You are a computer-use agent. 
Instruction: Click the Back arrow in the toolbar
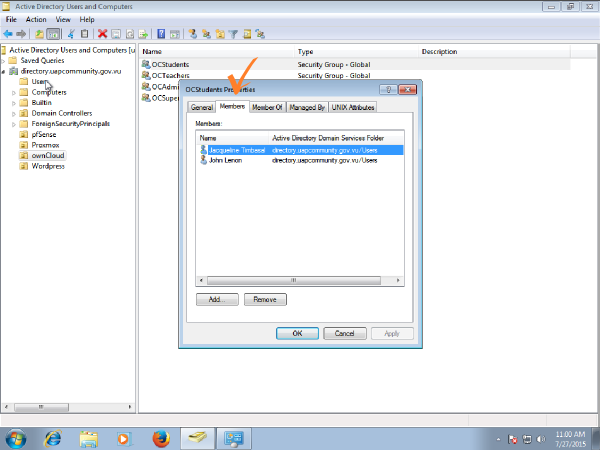(8, 34)
